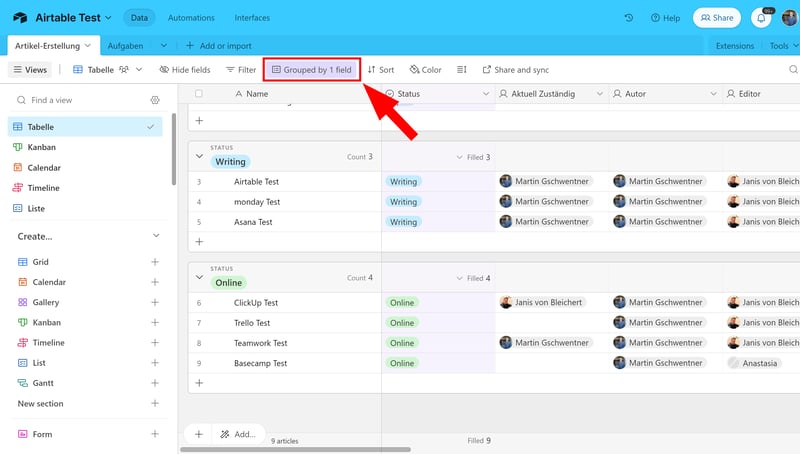Open the Color options
Screen dimensions: 800x454
coord(426,69)
